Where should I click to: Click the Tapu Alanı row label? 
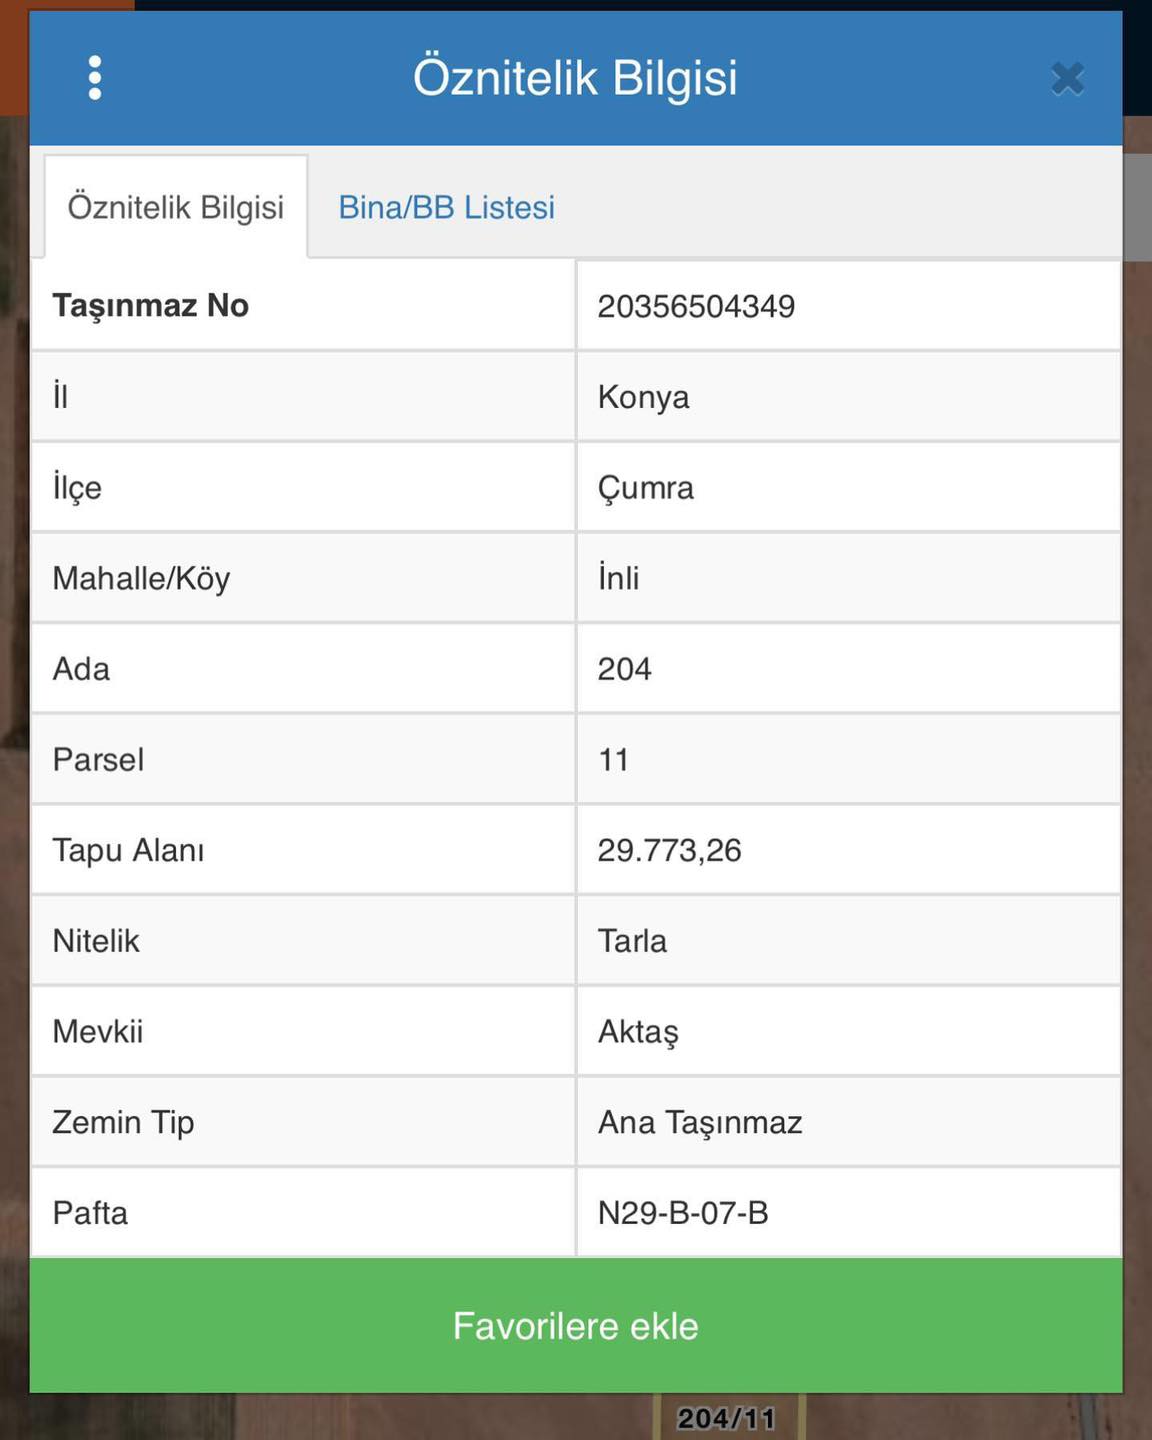click(x=128, y=850)
